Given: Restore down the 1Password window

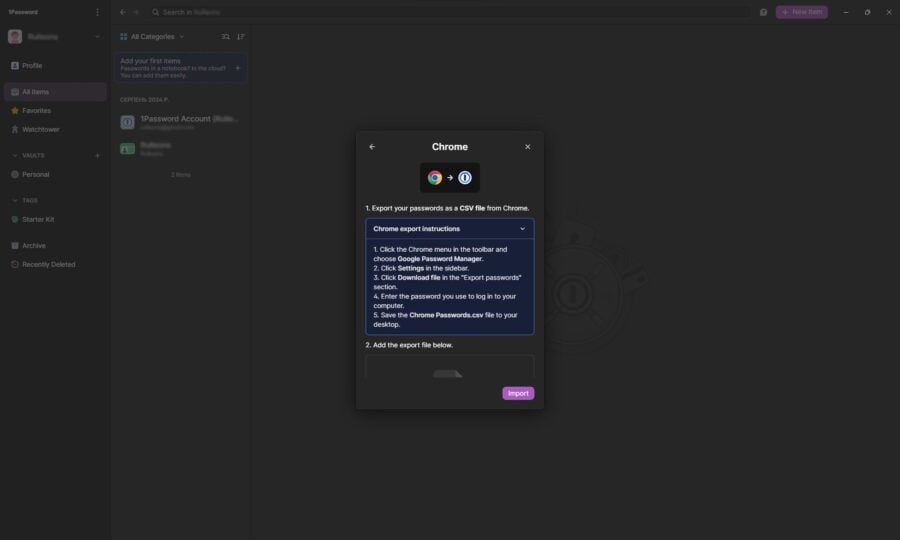Looking at the screenshot, I should pos(867,12).
